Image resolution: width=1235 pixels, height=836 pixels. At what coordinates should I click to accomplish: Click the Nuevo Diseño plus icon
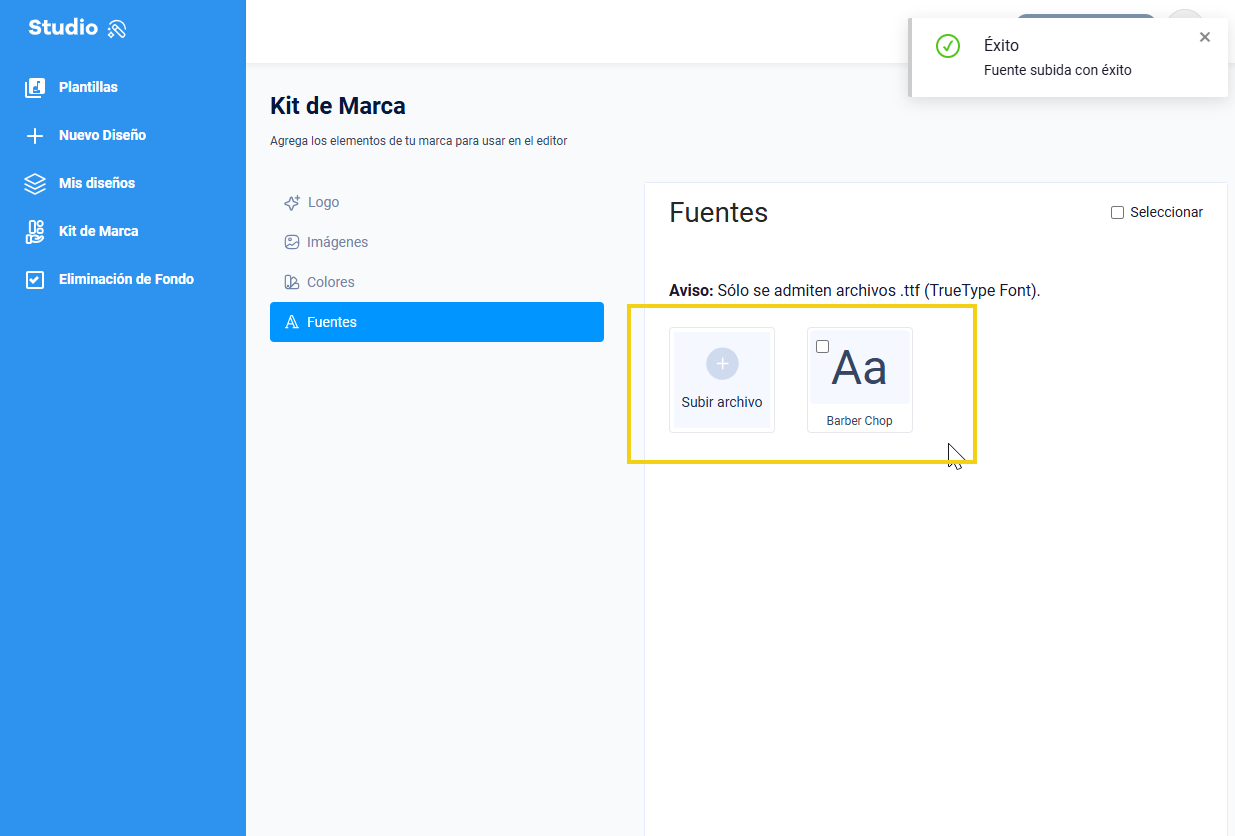coord(35,135)
